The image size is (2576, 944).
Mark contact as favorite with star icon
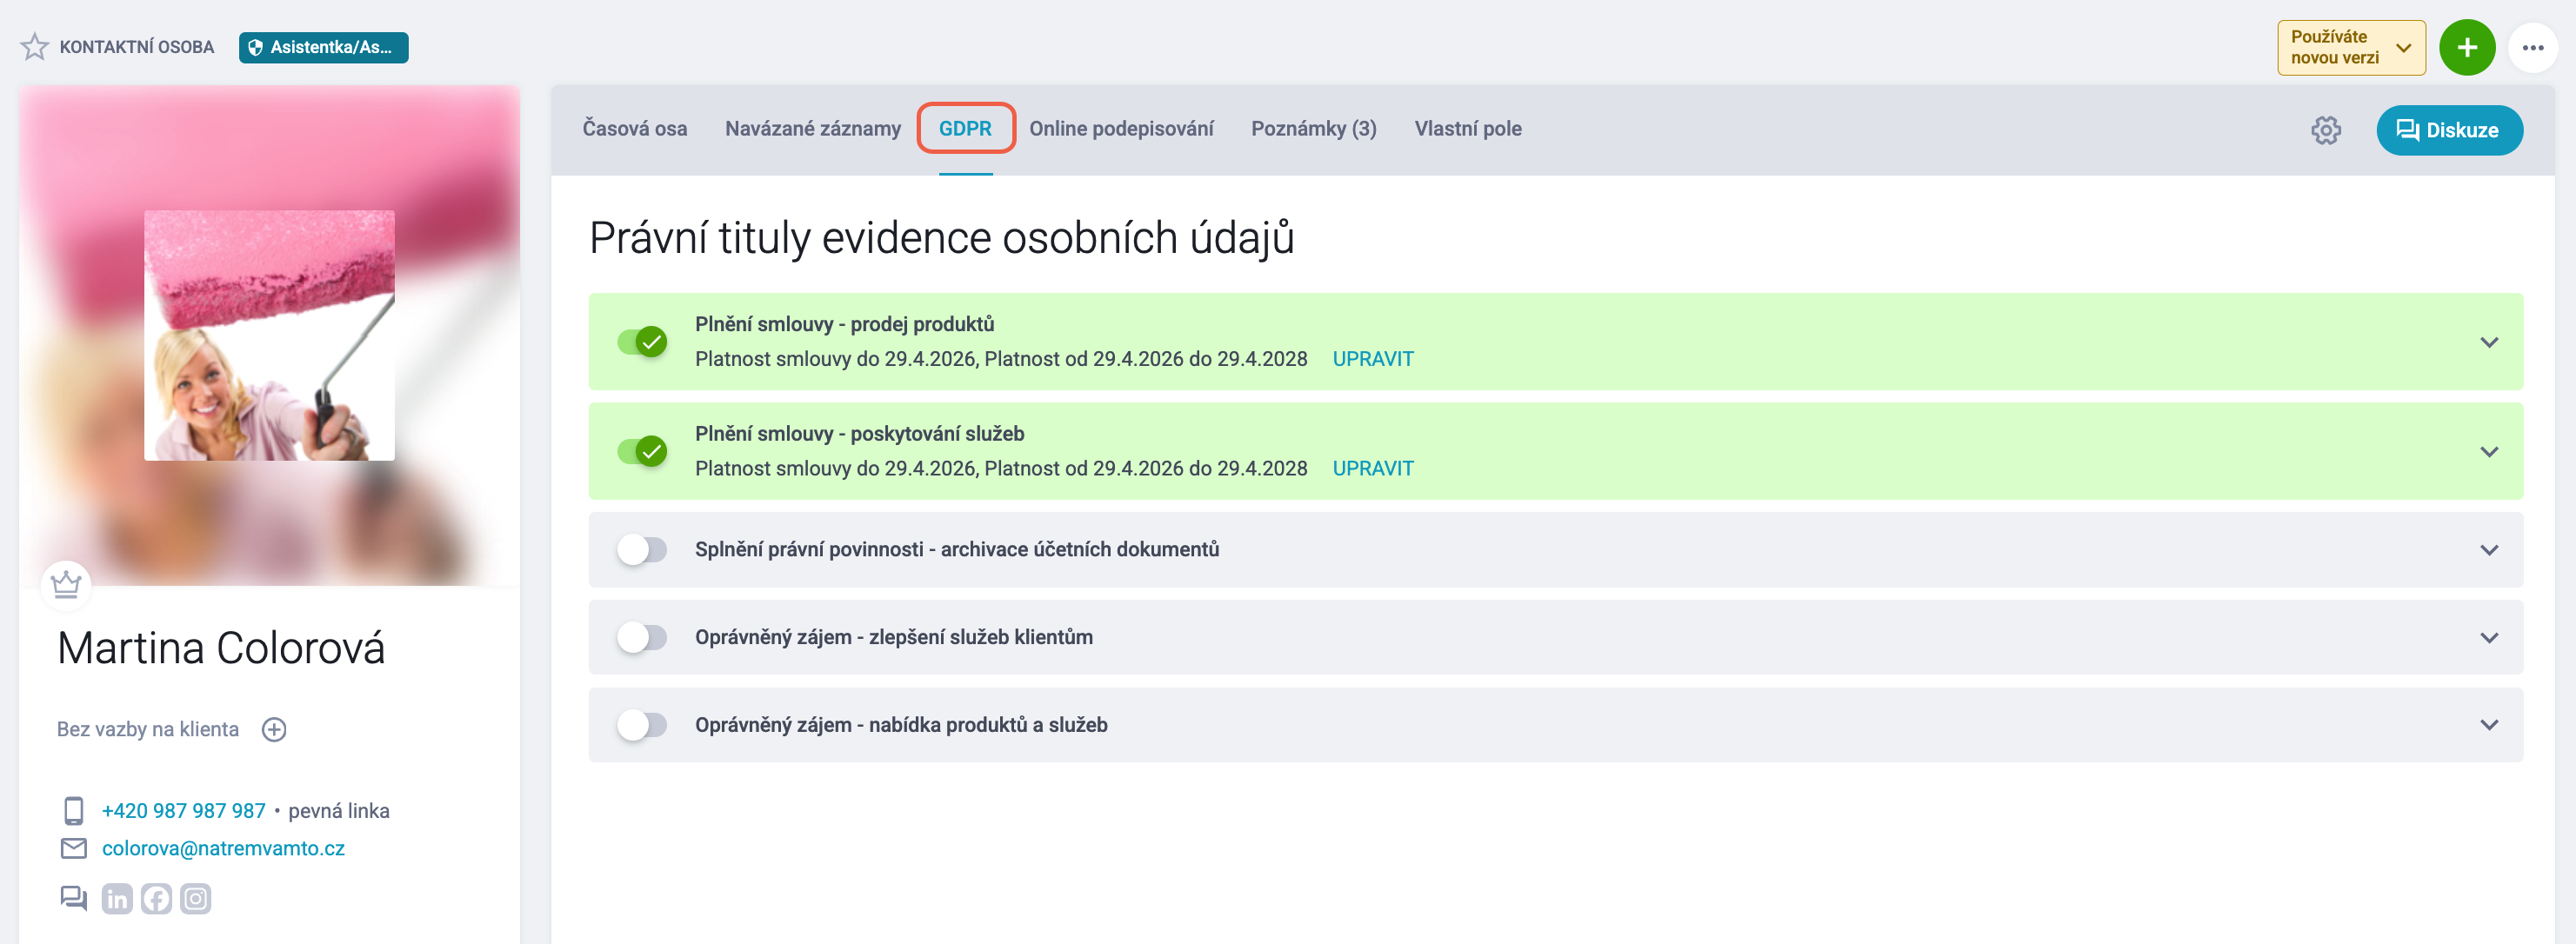[x=34, y=47]
